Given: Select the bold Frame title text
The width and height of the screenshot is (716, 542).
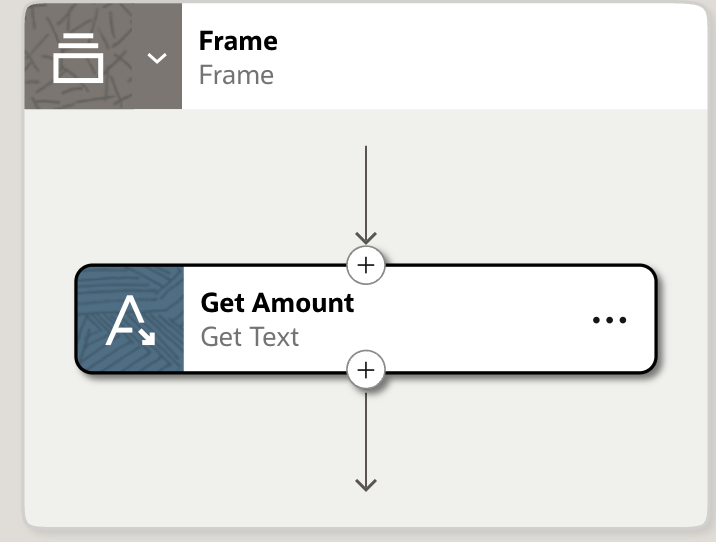Looking at the screenshot, I should (x=238, y=41).
